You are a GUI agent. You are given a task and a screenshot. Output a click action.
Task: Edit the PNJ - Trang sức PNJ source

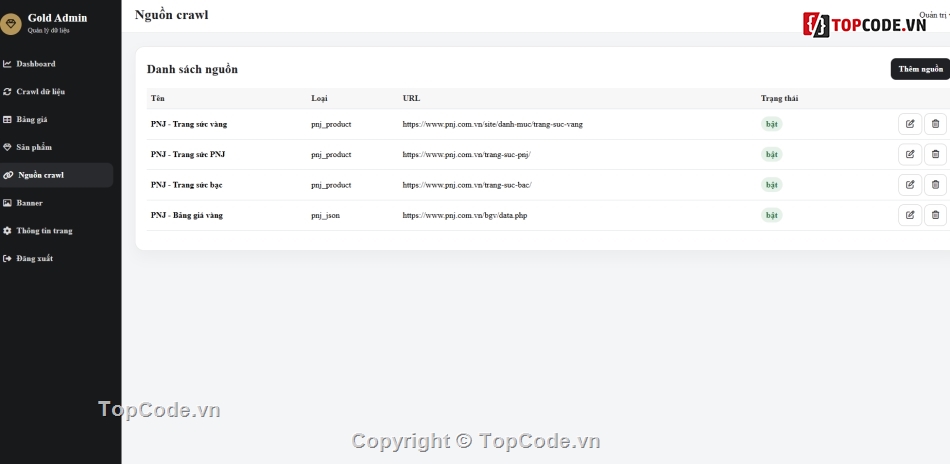(x=909, y=154)
